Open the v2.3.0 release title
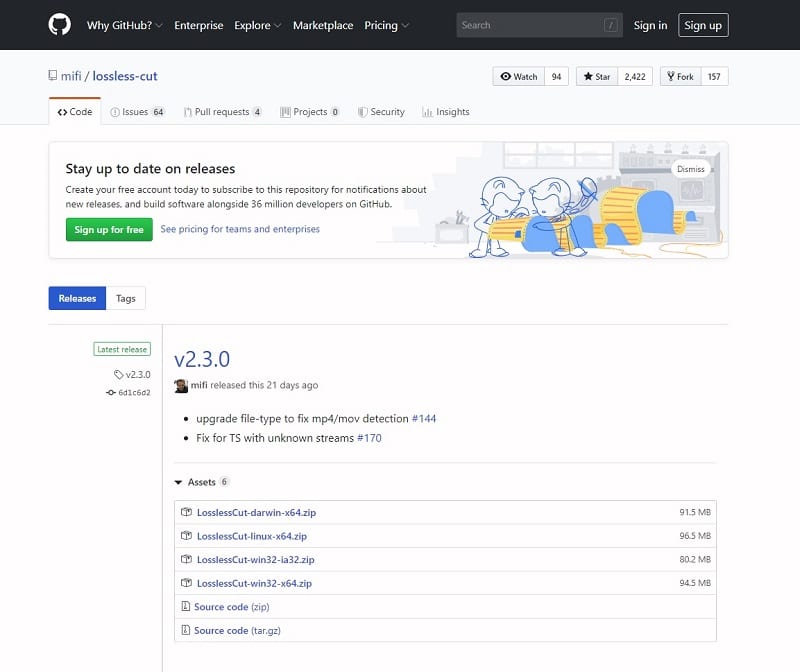Screen dimensions: 800x672 point(202,359)
